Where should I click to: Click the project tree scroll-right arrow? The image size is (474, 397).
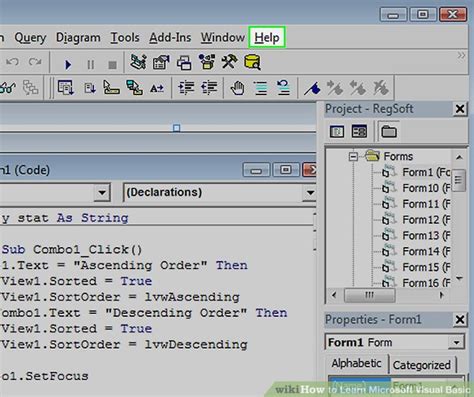click(441, 295)
